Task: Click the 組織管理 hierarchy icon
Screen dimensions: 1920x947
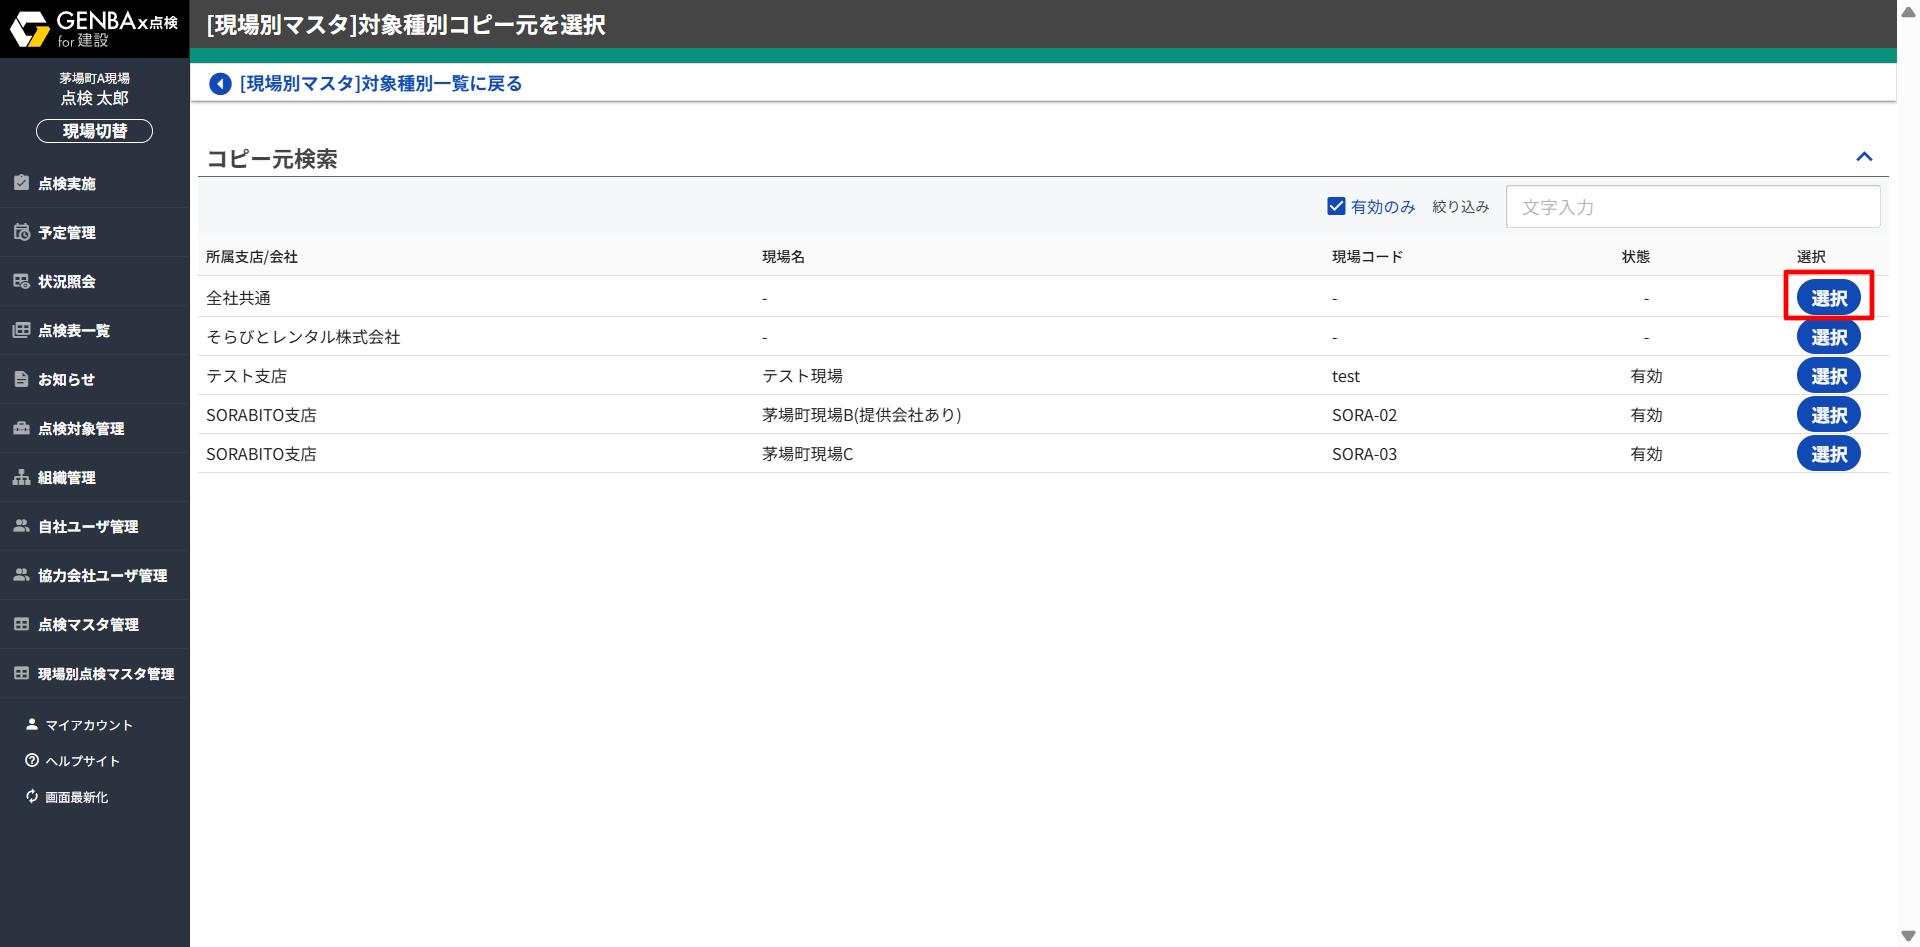Action: (x=21, y=477)
